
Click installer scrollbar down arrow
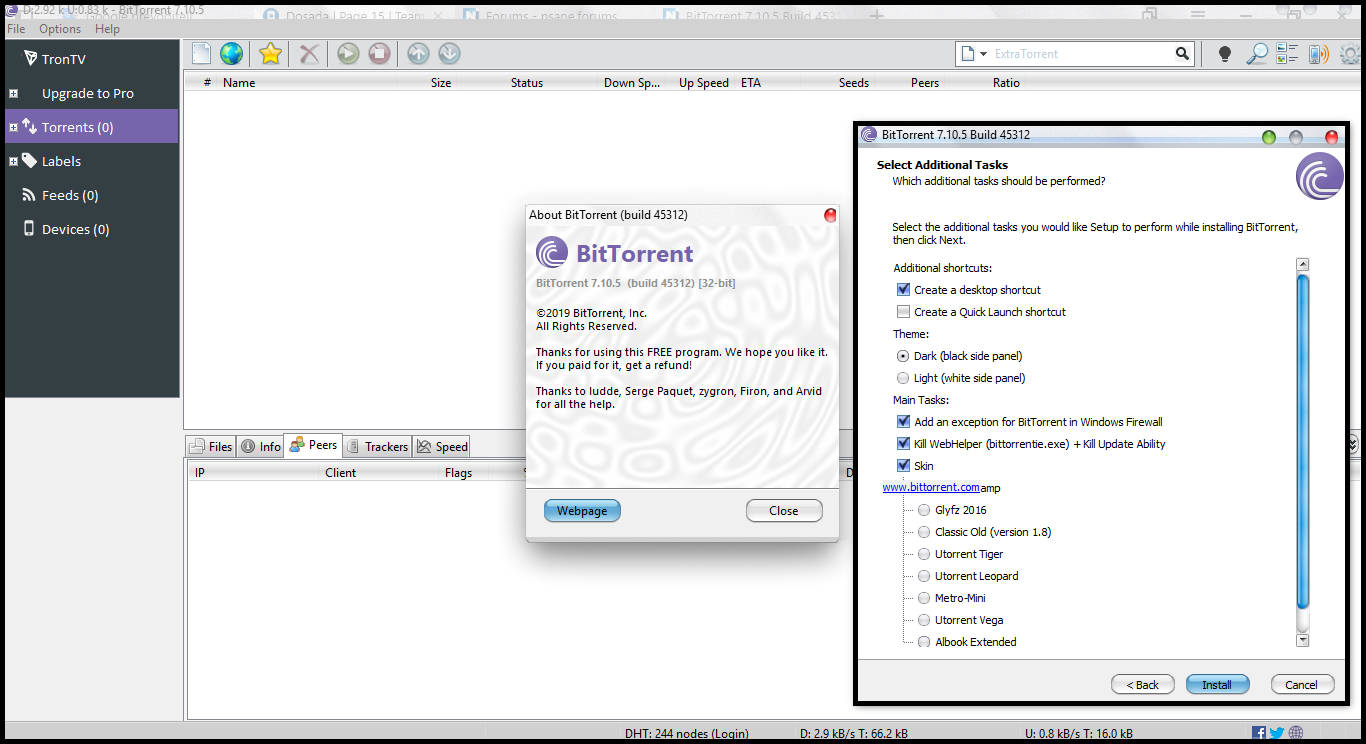pyautogui.click(x=1302, y=640)
